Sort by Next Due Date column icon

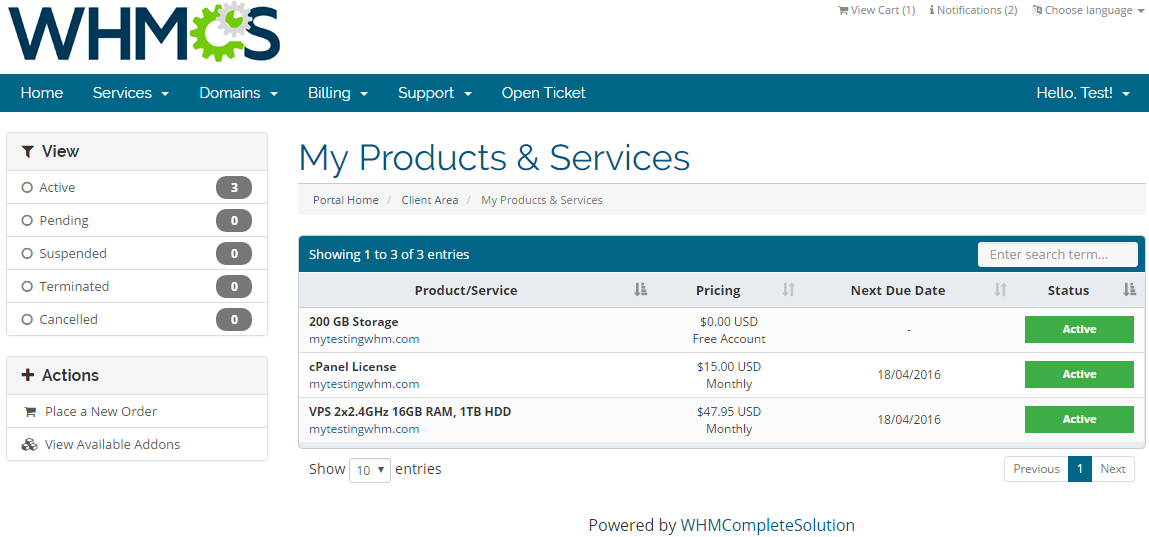click(x=1000, y=290)
